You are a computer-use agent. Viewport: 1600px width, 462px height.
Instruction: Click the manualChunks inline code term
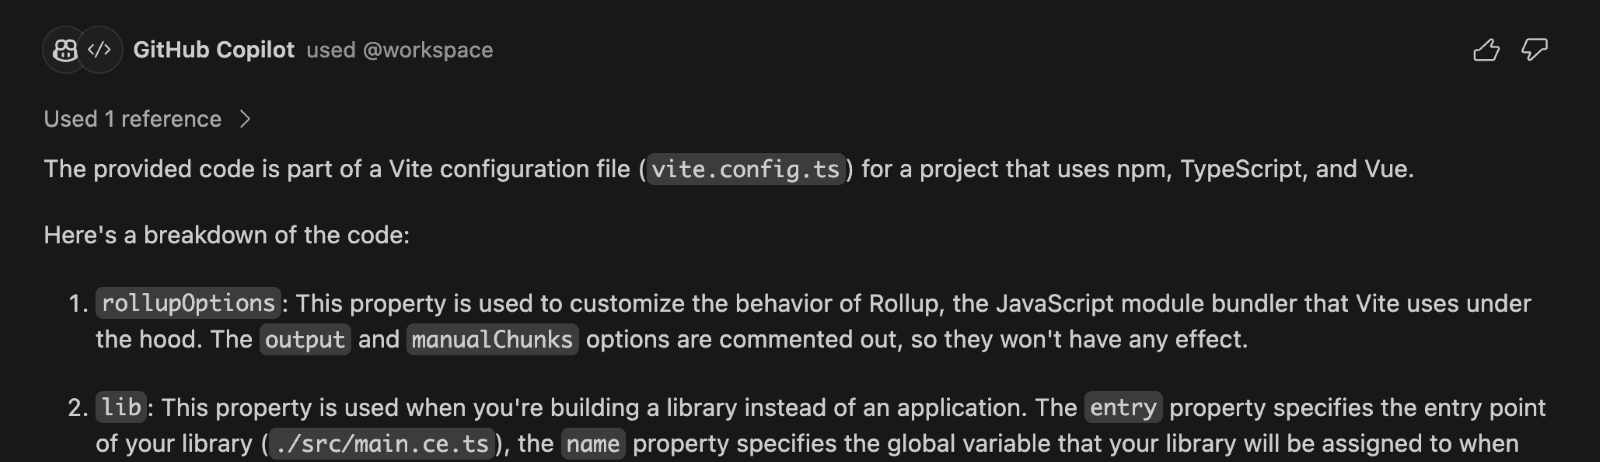pyautogui.click(x=492, y=339)
